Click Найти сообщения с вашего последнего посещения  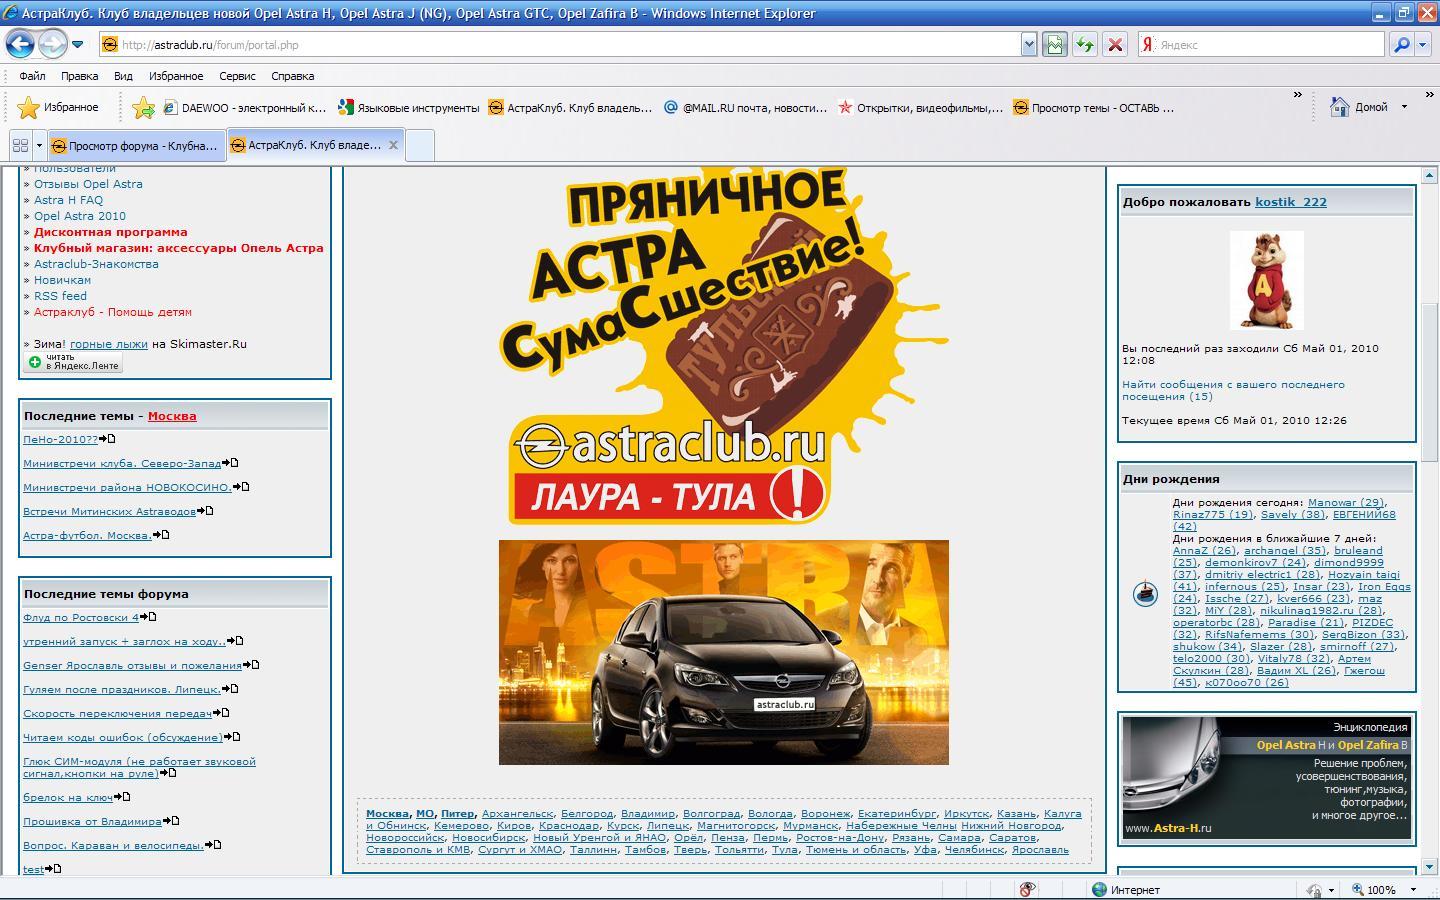[x=1233, y=390]
